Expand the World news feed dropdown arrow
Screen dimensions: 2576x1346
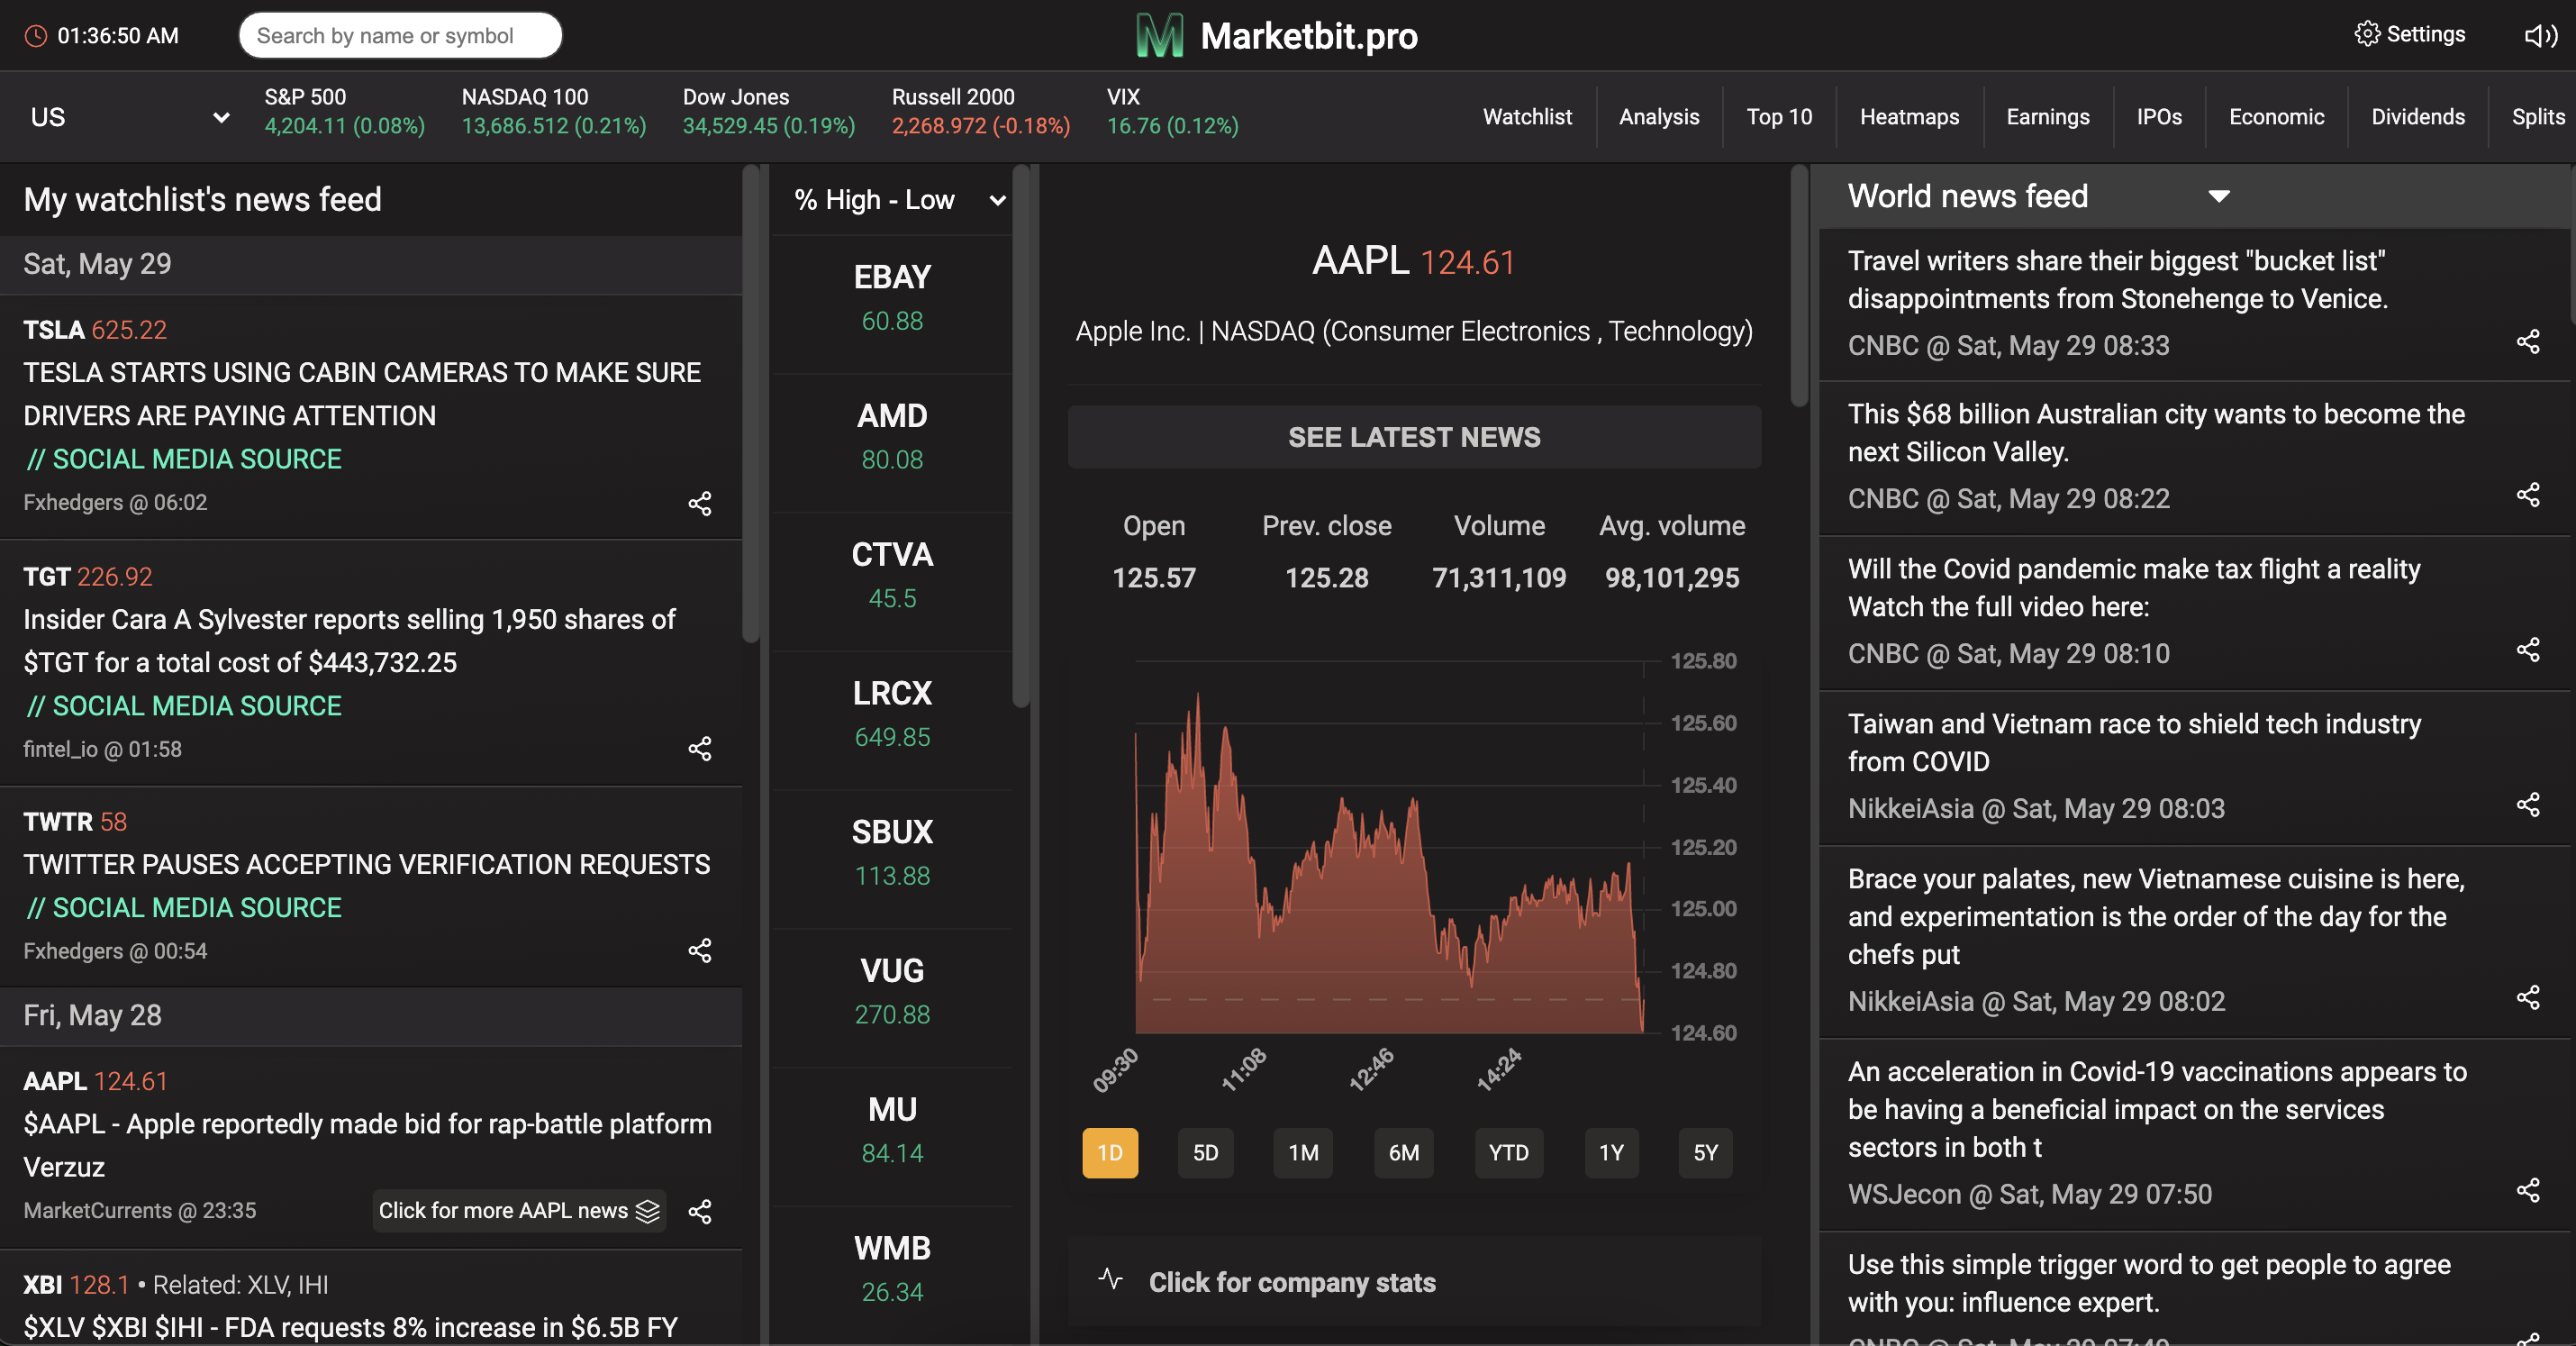point(2219,196)
